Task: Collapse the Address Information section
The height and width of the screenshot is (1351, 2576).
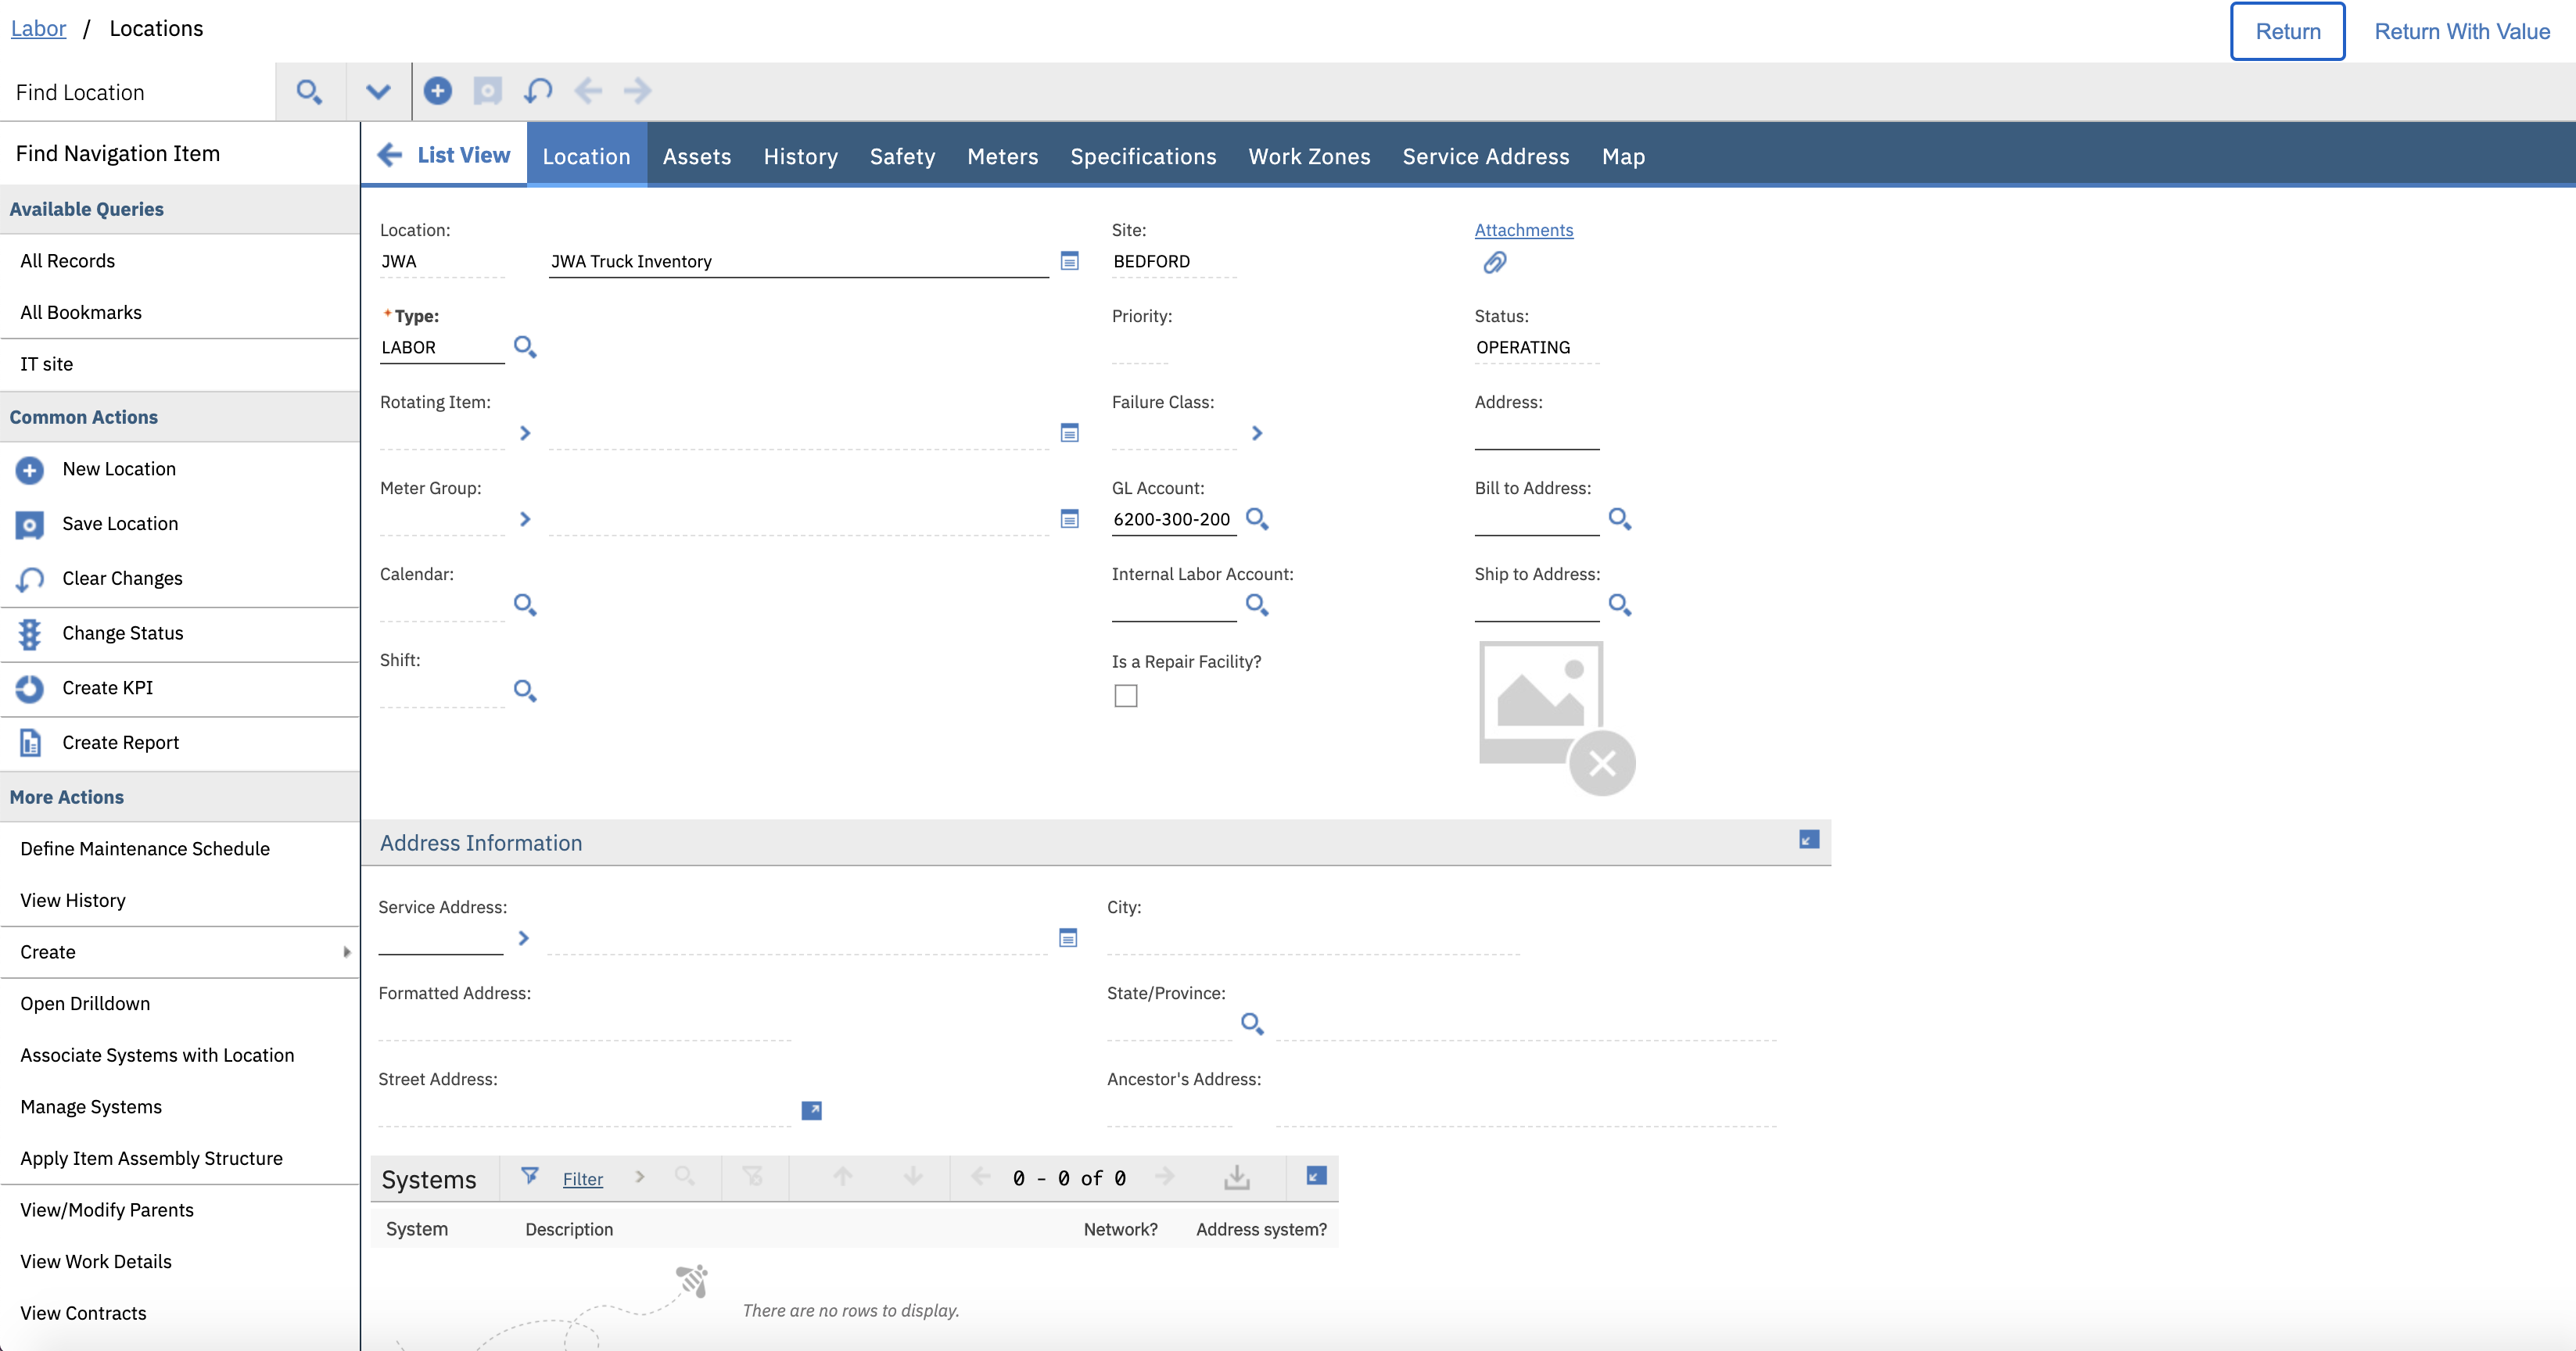Action: point(1808,840)
